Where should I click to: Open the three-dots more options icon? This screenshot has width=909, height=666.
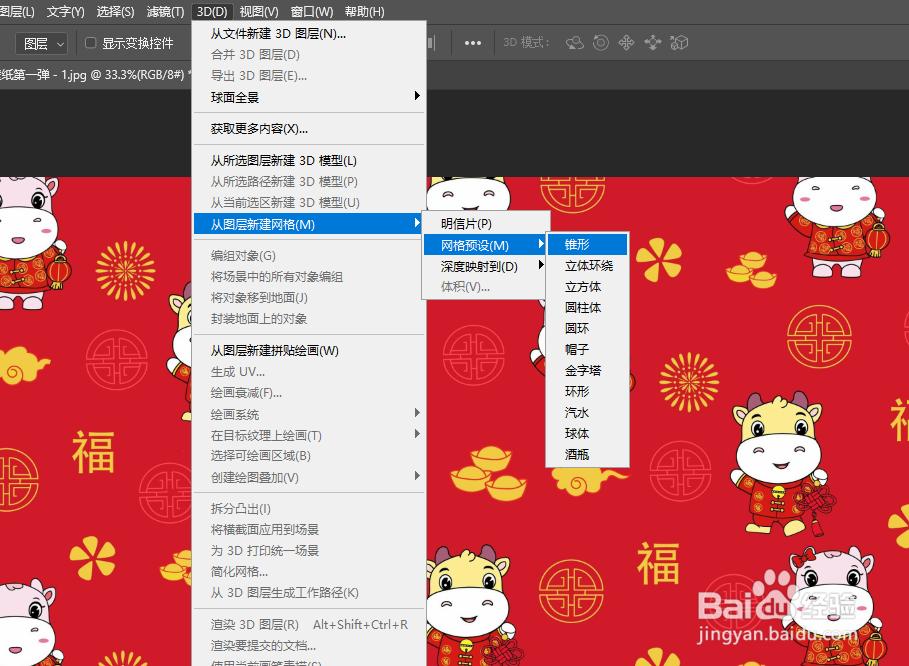coord(472,43)
